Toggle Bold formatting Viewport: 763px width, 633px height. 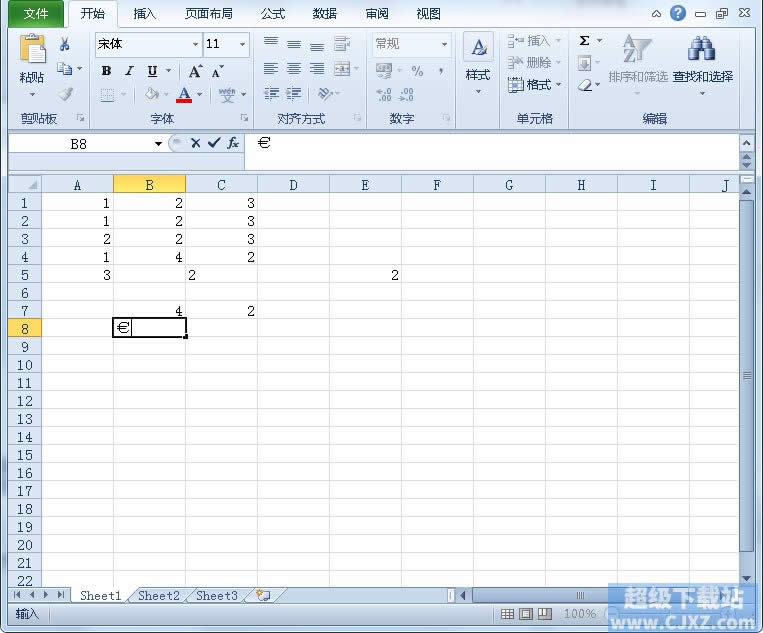(106, 71)
